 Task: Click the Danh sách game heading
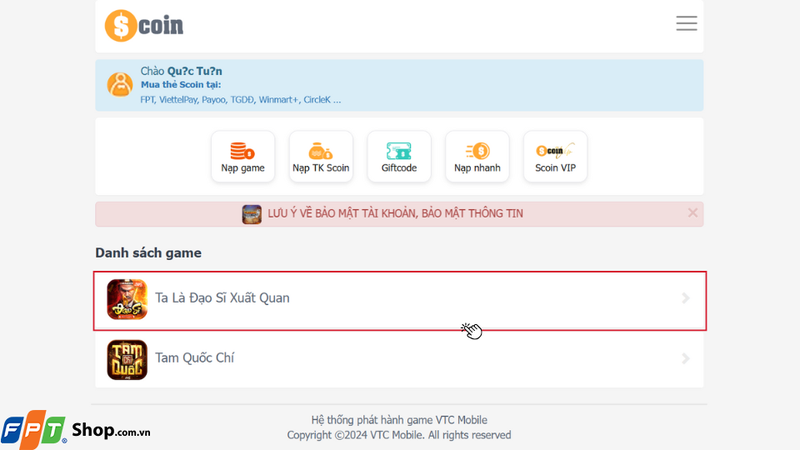coord(148,253)
